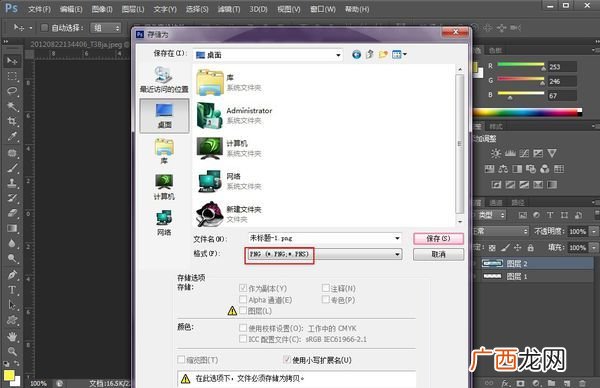Open Libraries (库) in dialog sidebar

(164, 152)
